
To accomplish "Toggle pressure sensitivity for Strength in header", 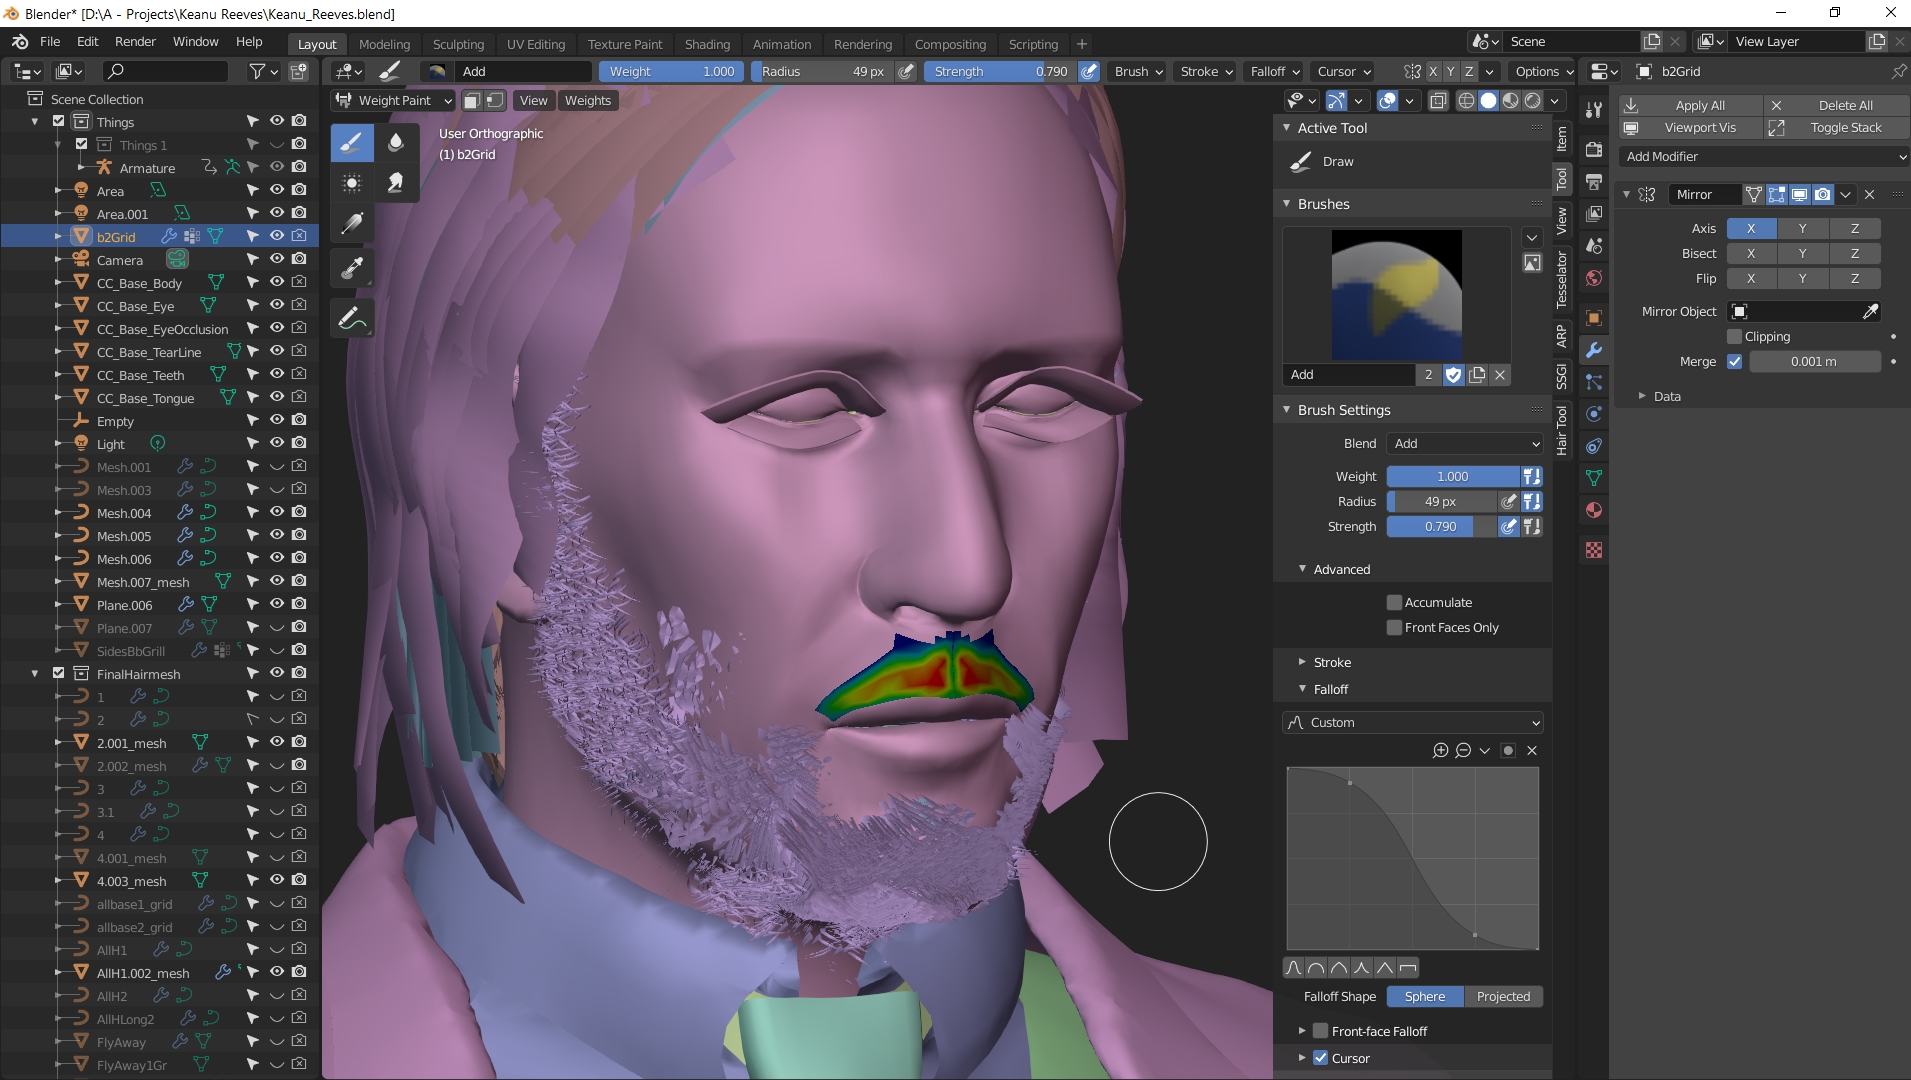I will (x=1089, y=71).
